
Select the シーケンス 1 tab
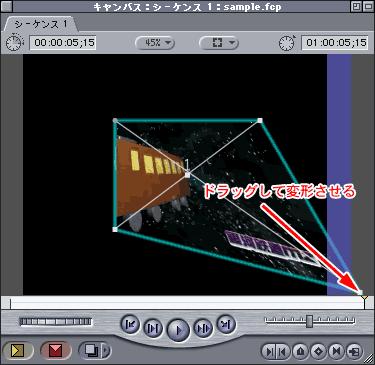(41, 24)
